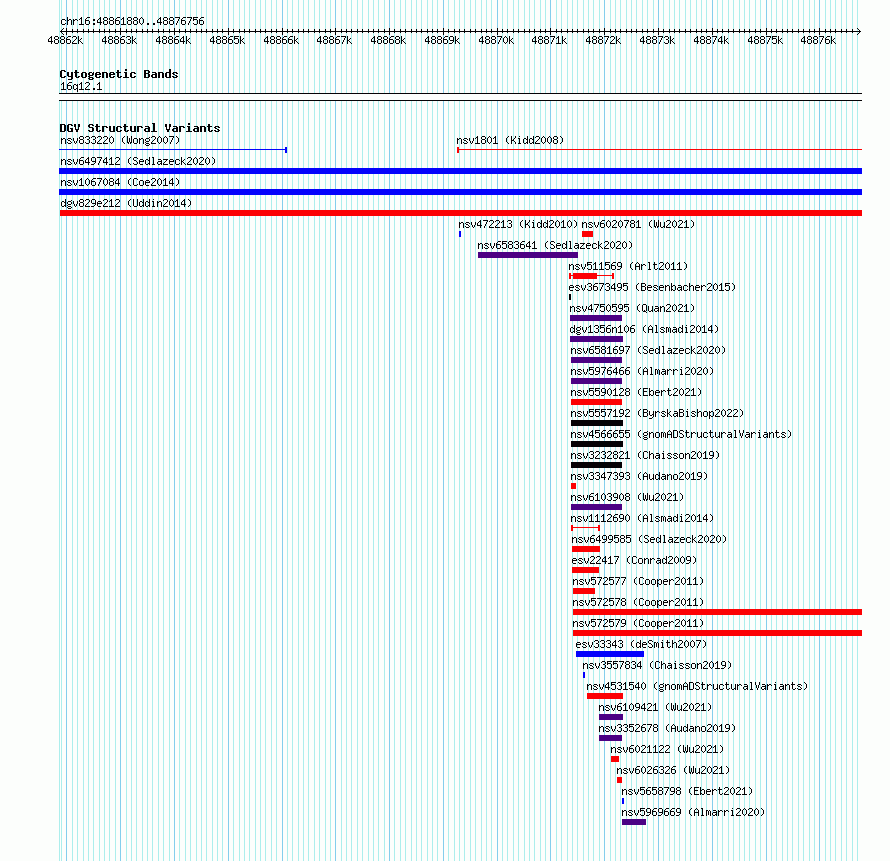Viewport: 890px width, 861px height.
Task: Open the nsv6499585 (Sedlazeck2020) label
Action: click(649, 539)
